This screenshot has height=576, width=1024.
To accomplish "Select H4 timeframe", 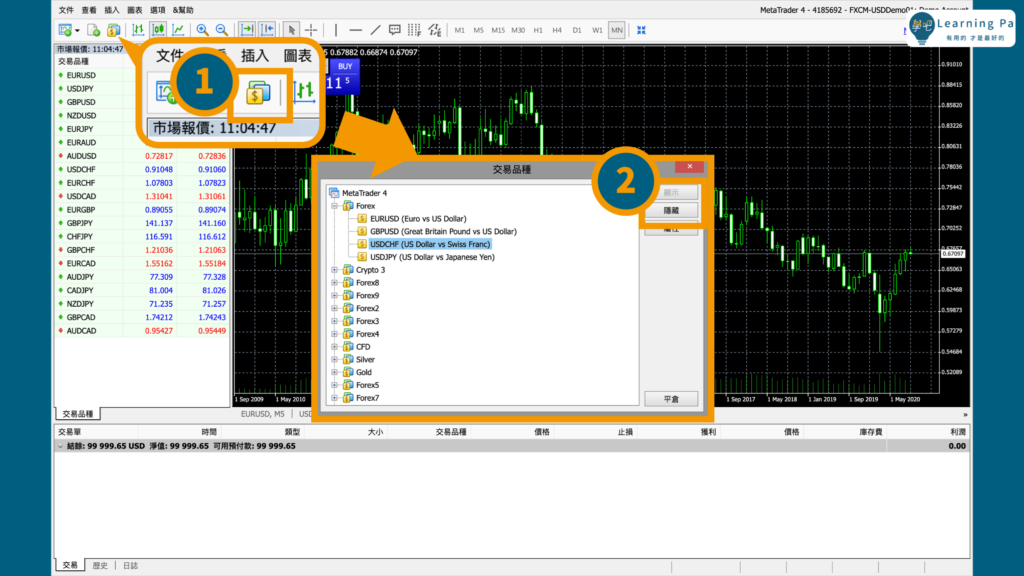I will click(x=557, y=30).
